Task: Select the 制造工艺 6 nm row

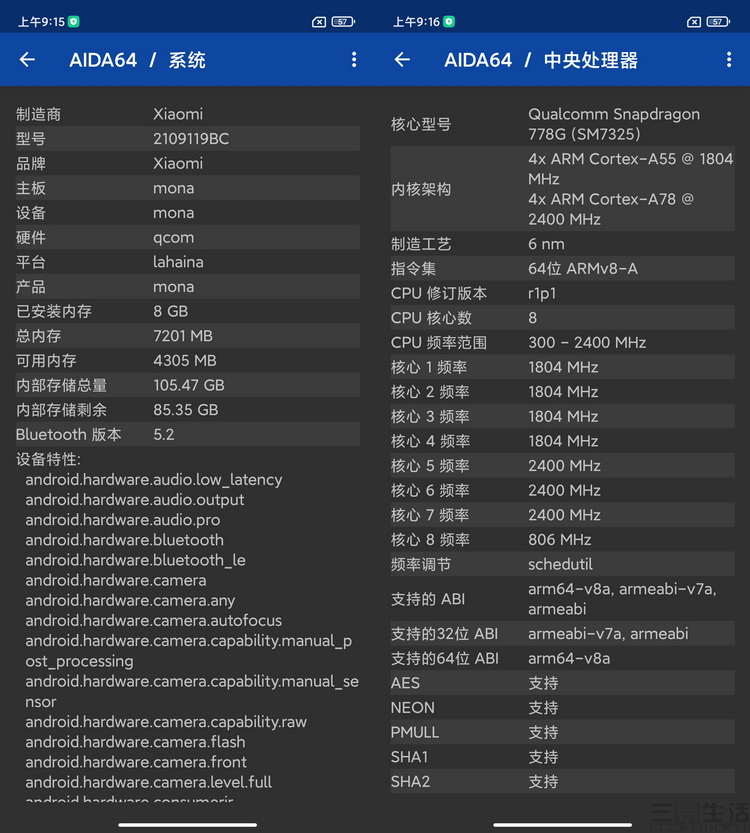Action: [562, 244]
